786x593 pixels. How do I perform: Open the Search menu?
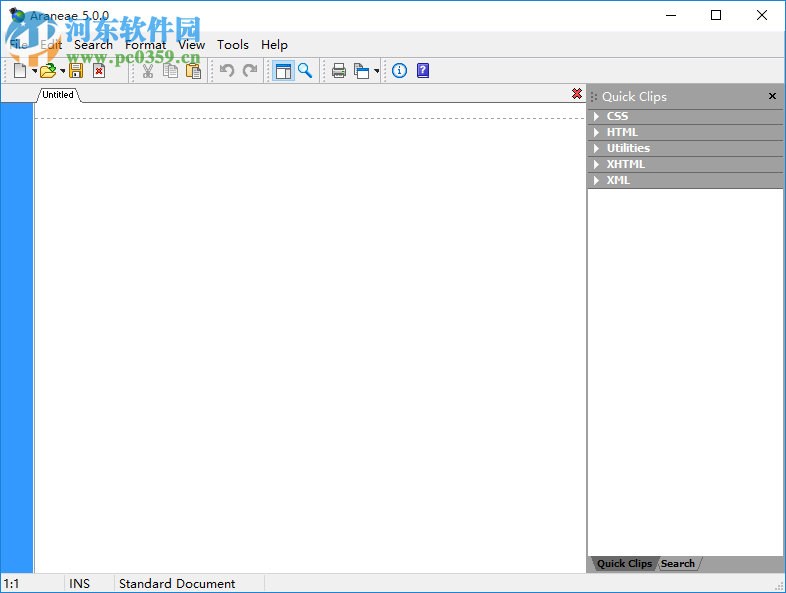[x=93, y=45]
